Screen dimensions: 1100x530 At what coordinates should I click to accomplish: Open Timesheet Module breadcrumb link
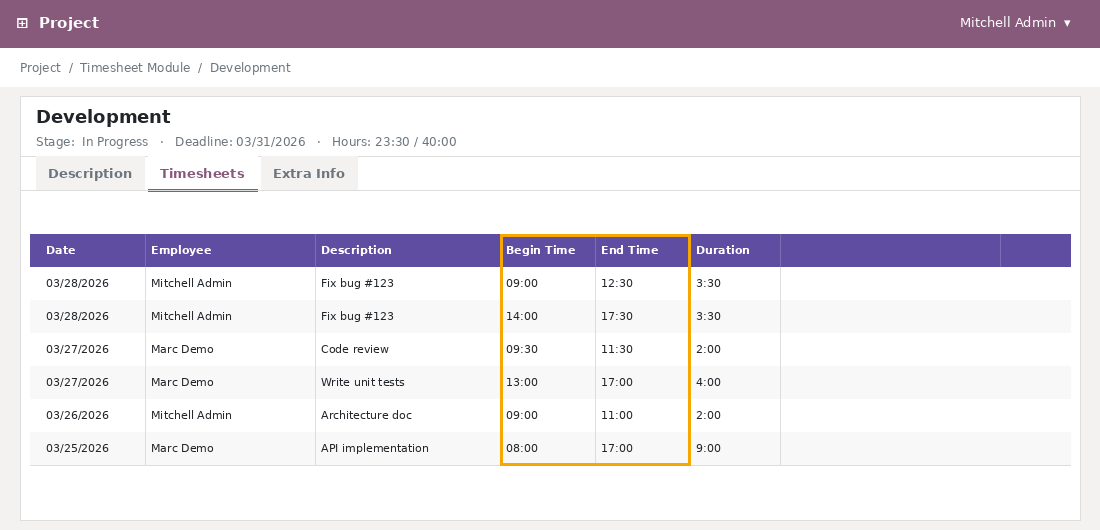135,67
